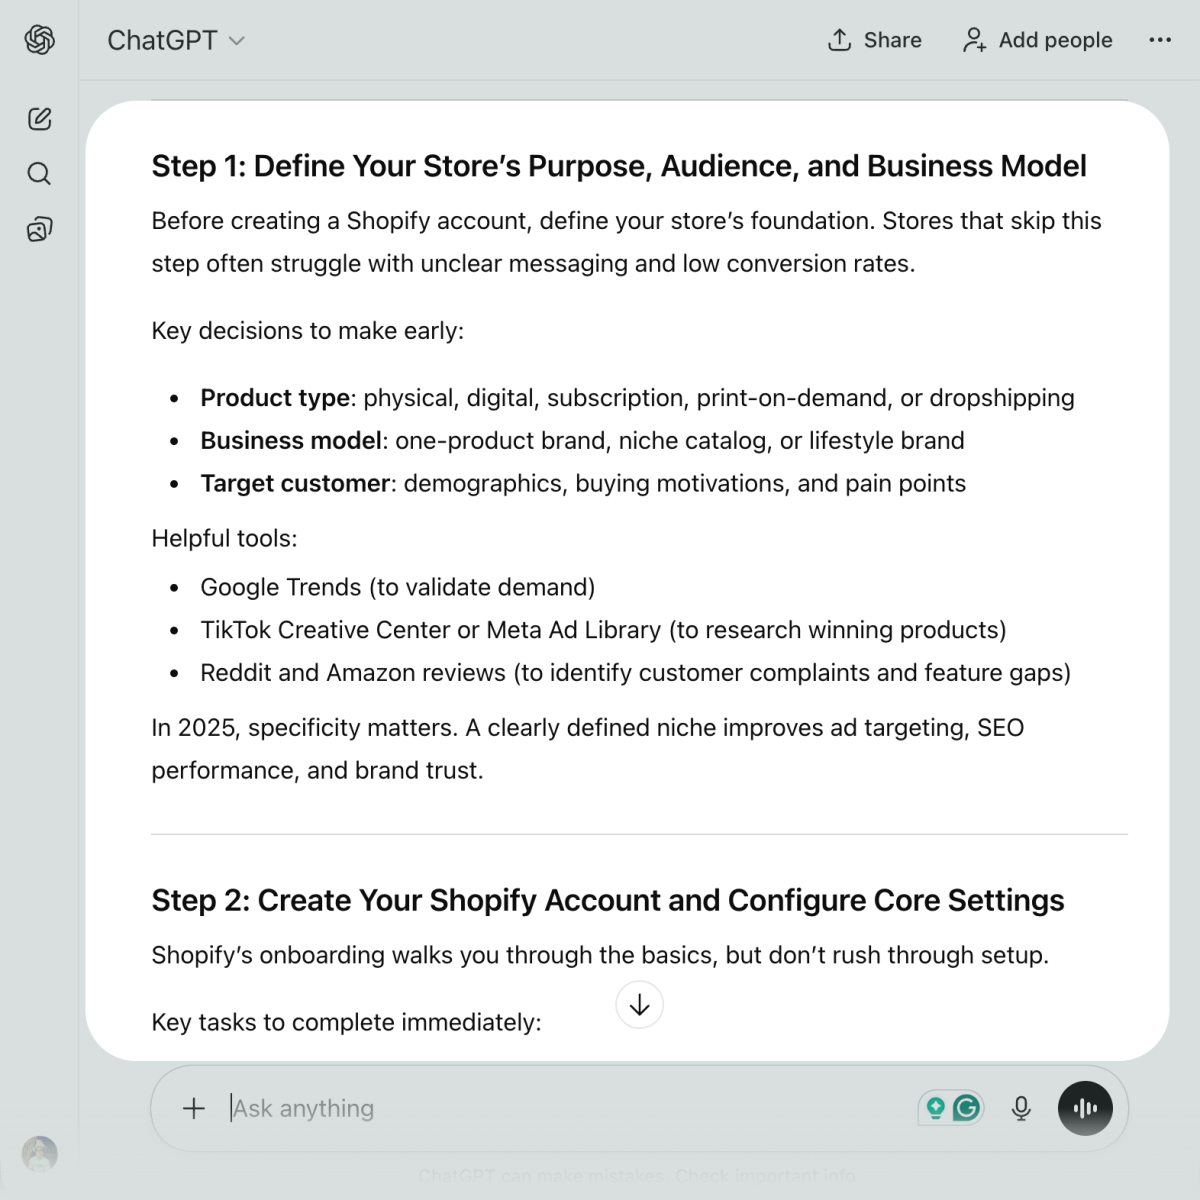Start dictation with the microphone icon
Screen dimensions: 1200x1200
pos(1021,1108)
